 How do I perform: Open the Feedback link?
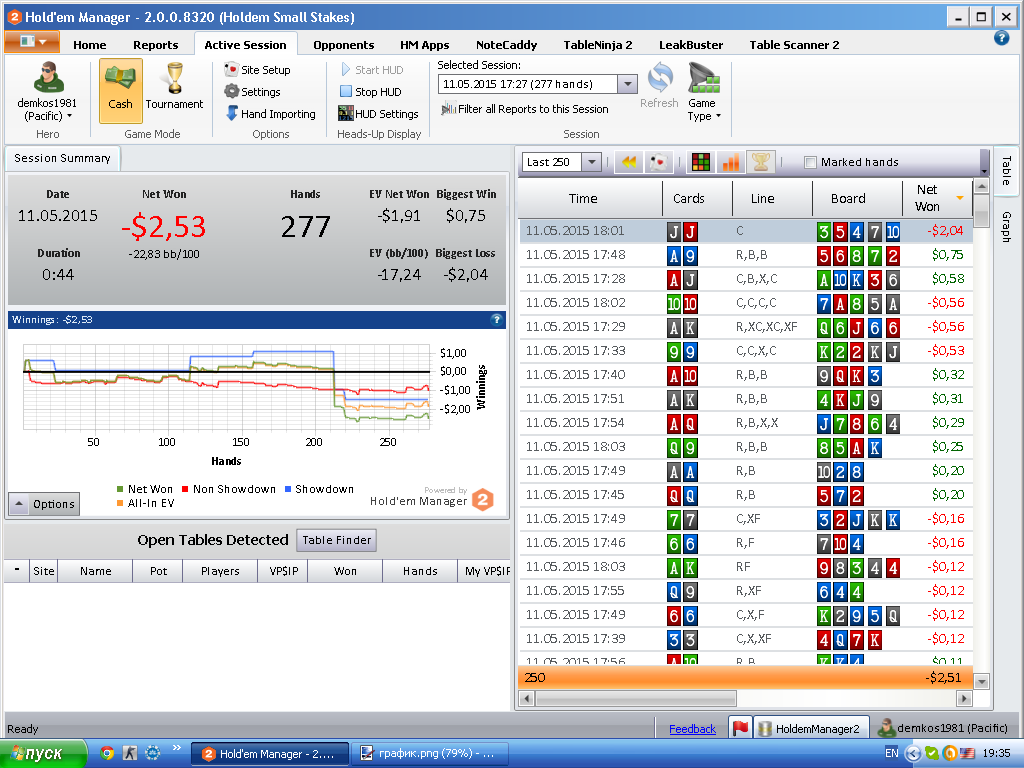(x=692, y=729)
